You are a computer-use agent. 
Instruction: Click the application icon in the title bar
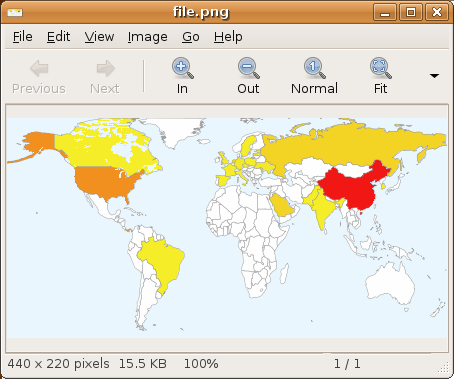15,13
